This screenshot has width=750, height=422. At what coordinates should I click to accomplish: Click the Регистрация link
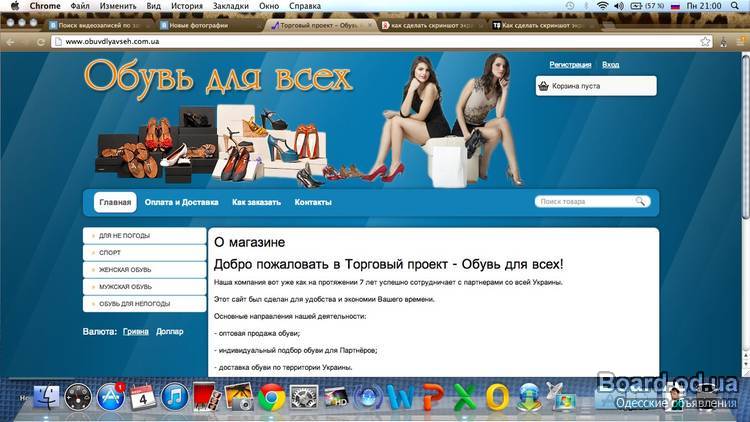pyautogui.click(x=570, y=65)
